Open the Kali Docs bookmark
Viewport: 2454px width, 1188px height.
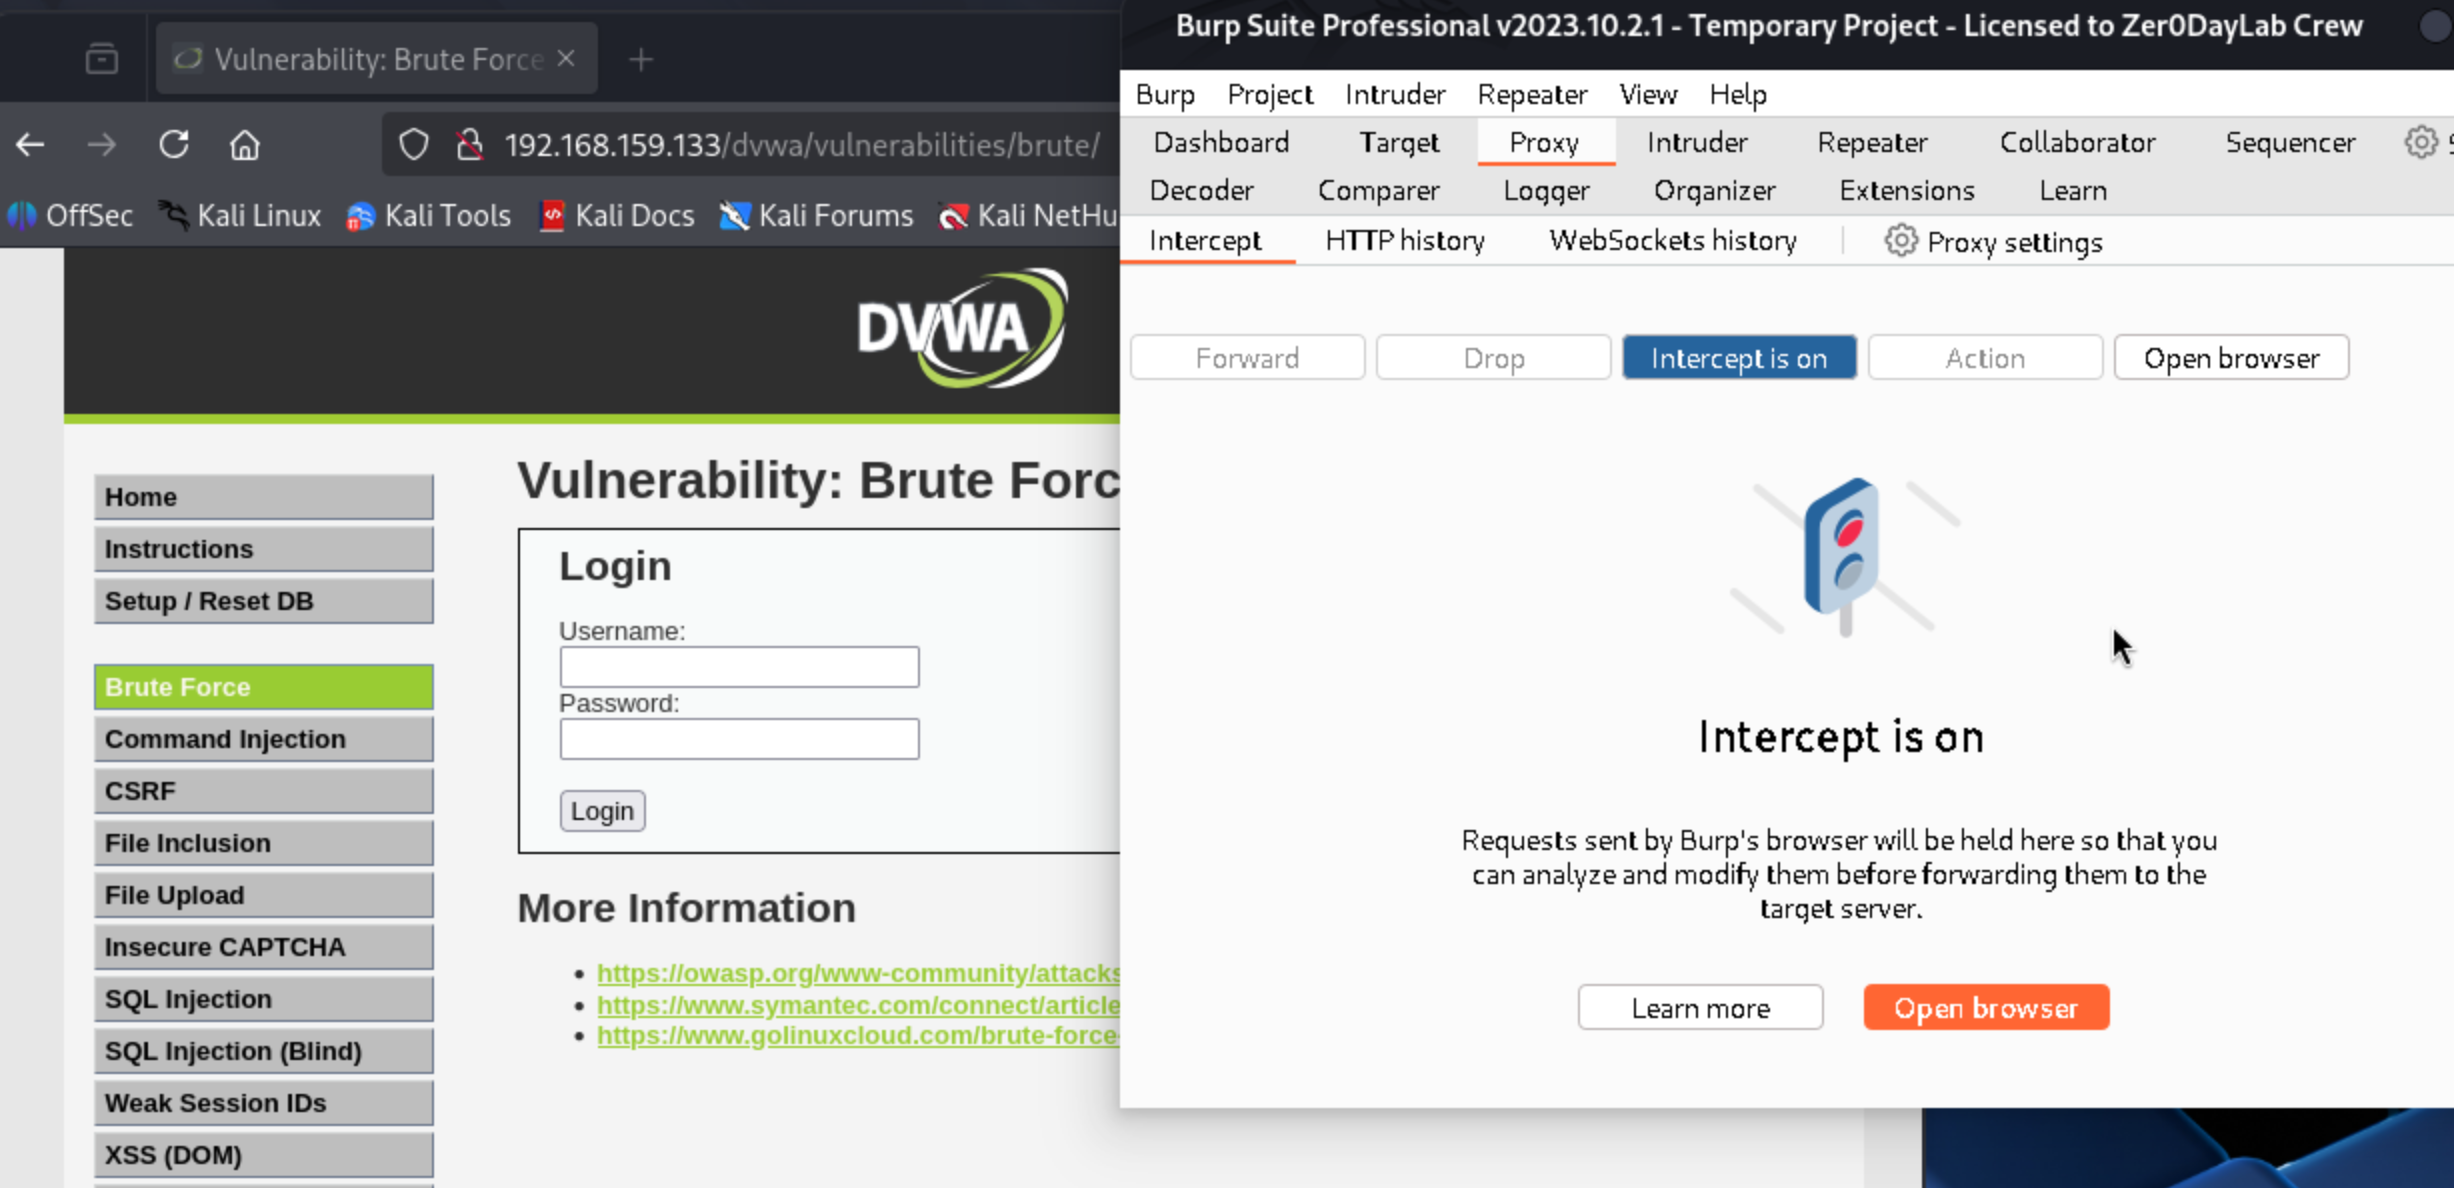tap(616, 215)
